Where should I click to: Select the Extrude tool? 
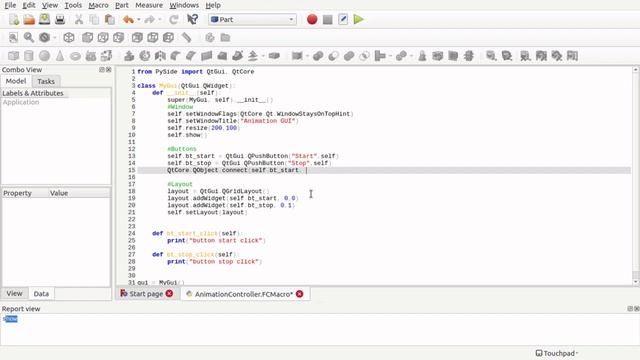pyautogui.click(x=129, y=56)
